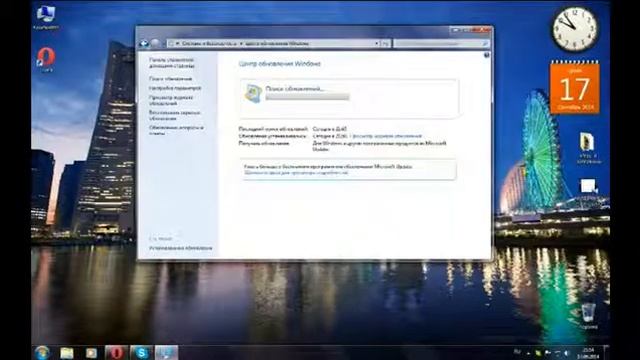Click the analog clock gadget
This screenshot has height=360, width=640.
[575, 29]
